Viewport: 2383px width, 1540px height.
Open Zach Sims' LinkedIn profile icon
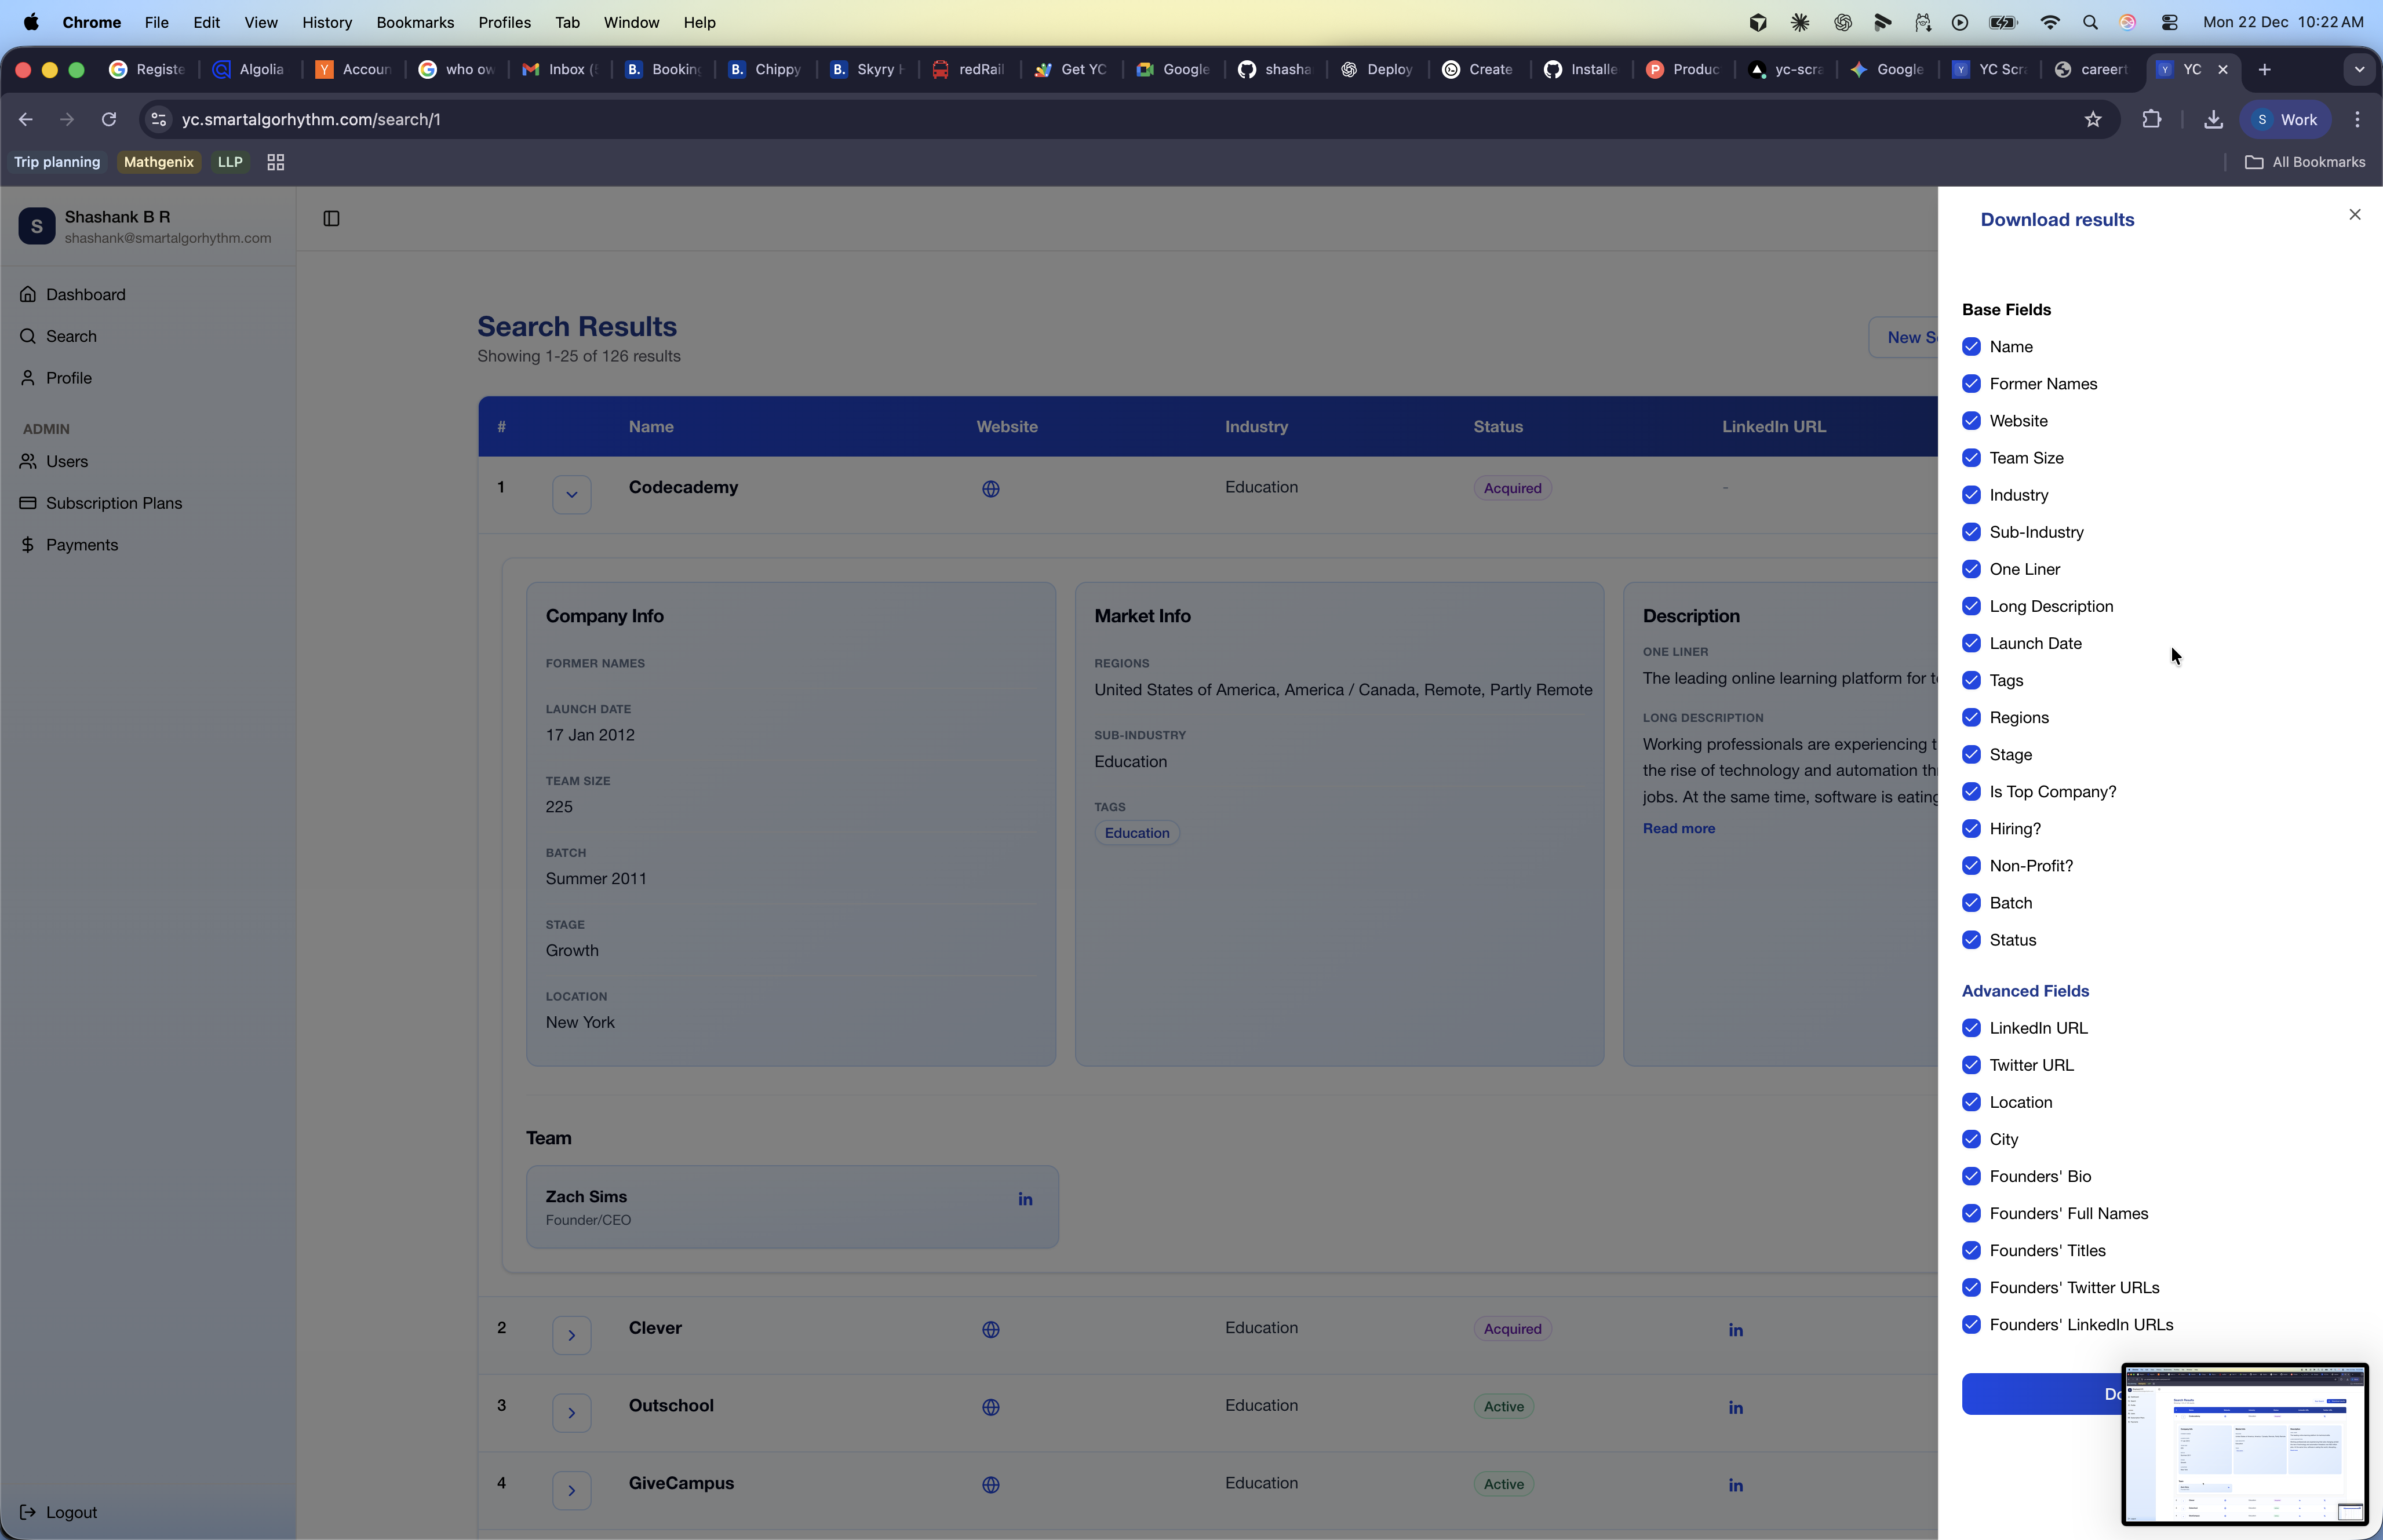click(1025, 1198)
